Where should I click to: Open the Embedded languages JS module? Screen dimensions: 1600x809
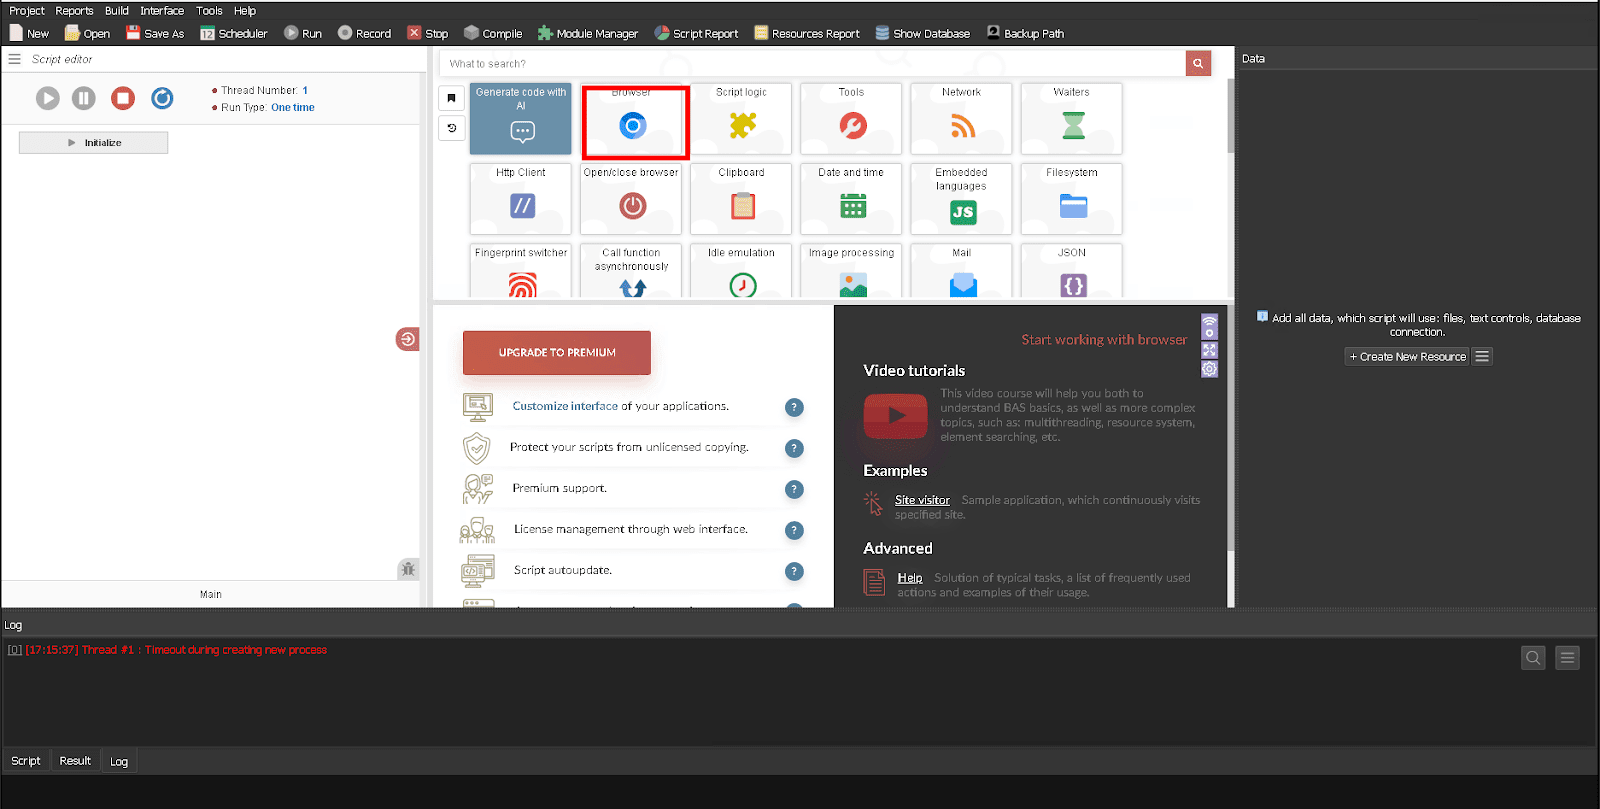961,199
